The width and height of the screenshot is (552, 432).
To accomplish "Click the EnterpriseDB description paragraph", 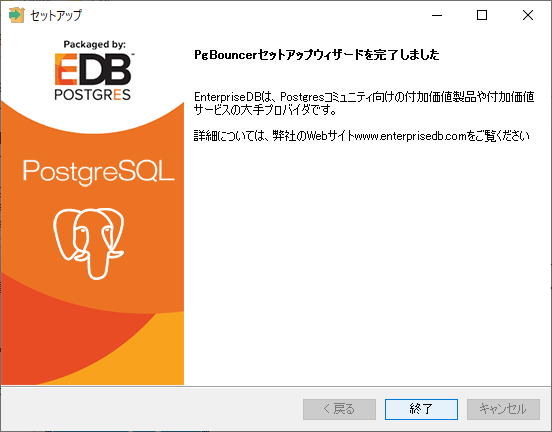I will (364, 103).
